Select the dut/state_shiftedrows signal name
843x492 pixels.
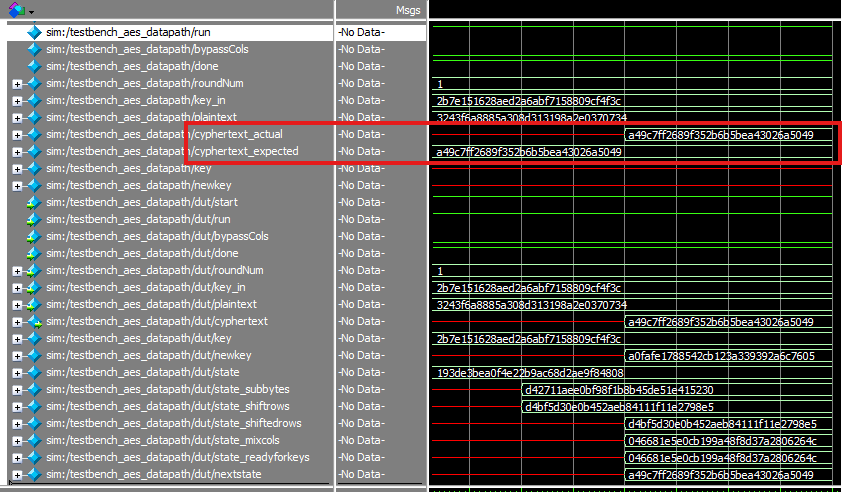[175, 423]
